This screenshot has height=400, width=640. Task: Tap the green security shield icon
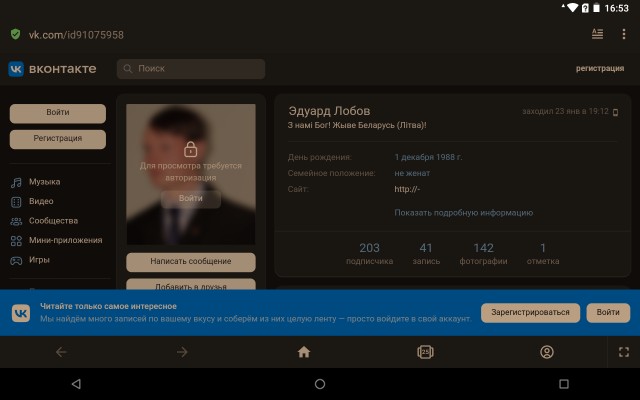(x=16, y=34)
